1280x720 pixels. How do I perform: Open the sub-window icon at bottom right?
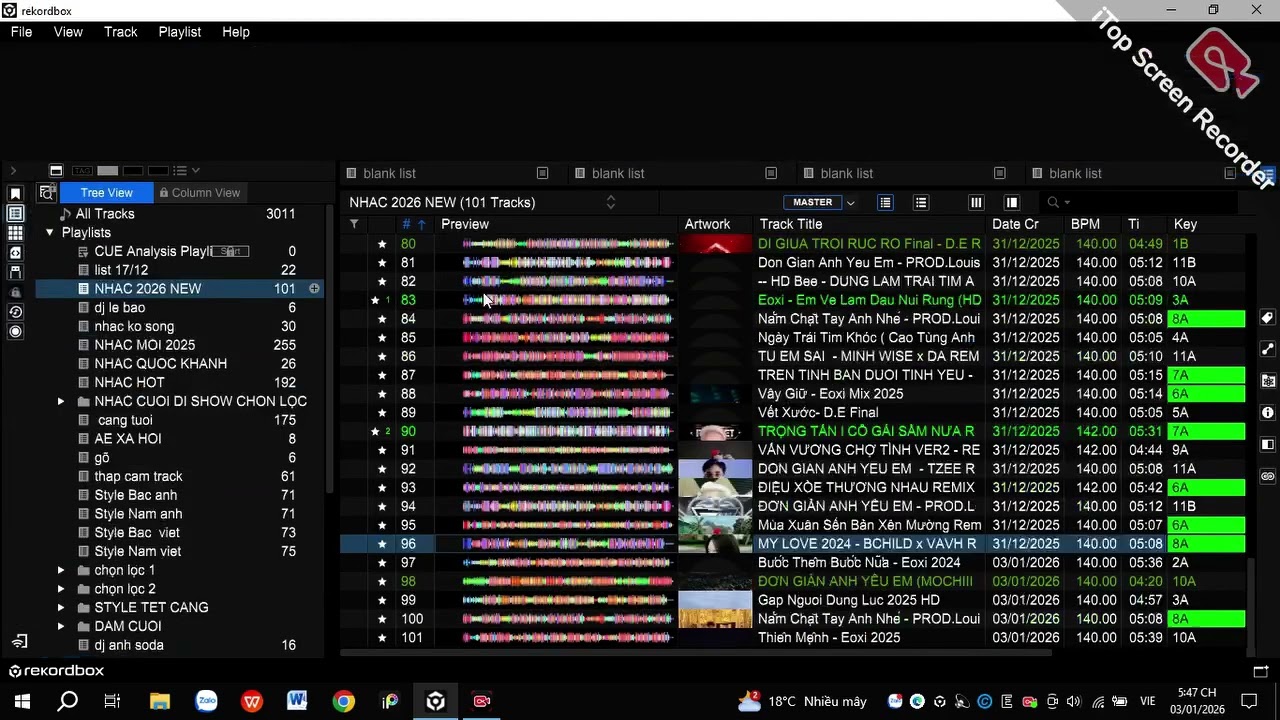click(x=1260, y=671)
